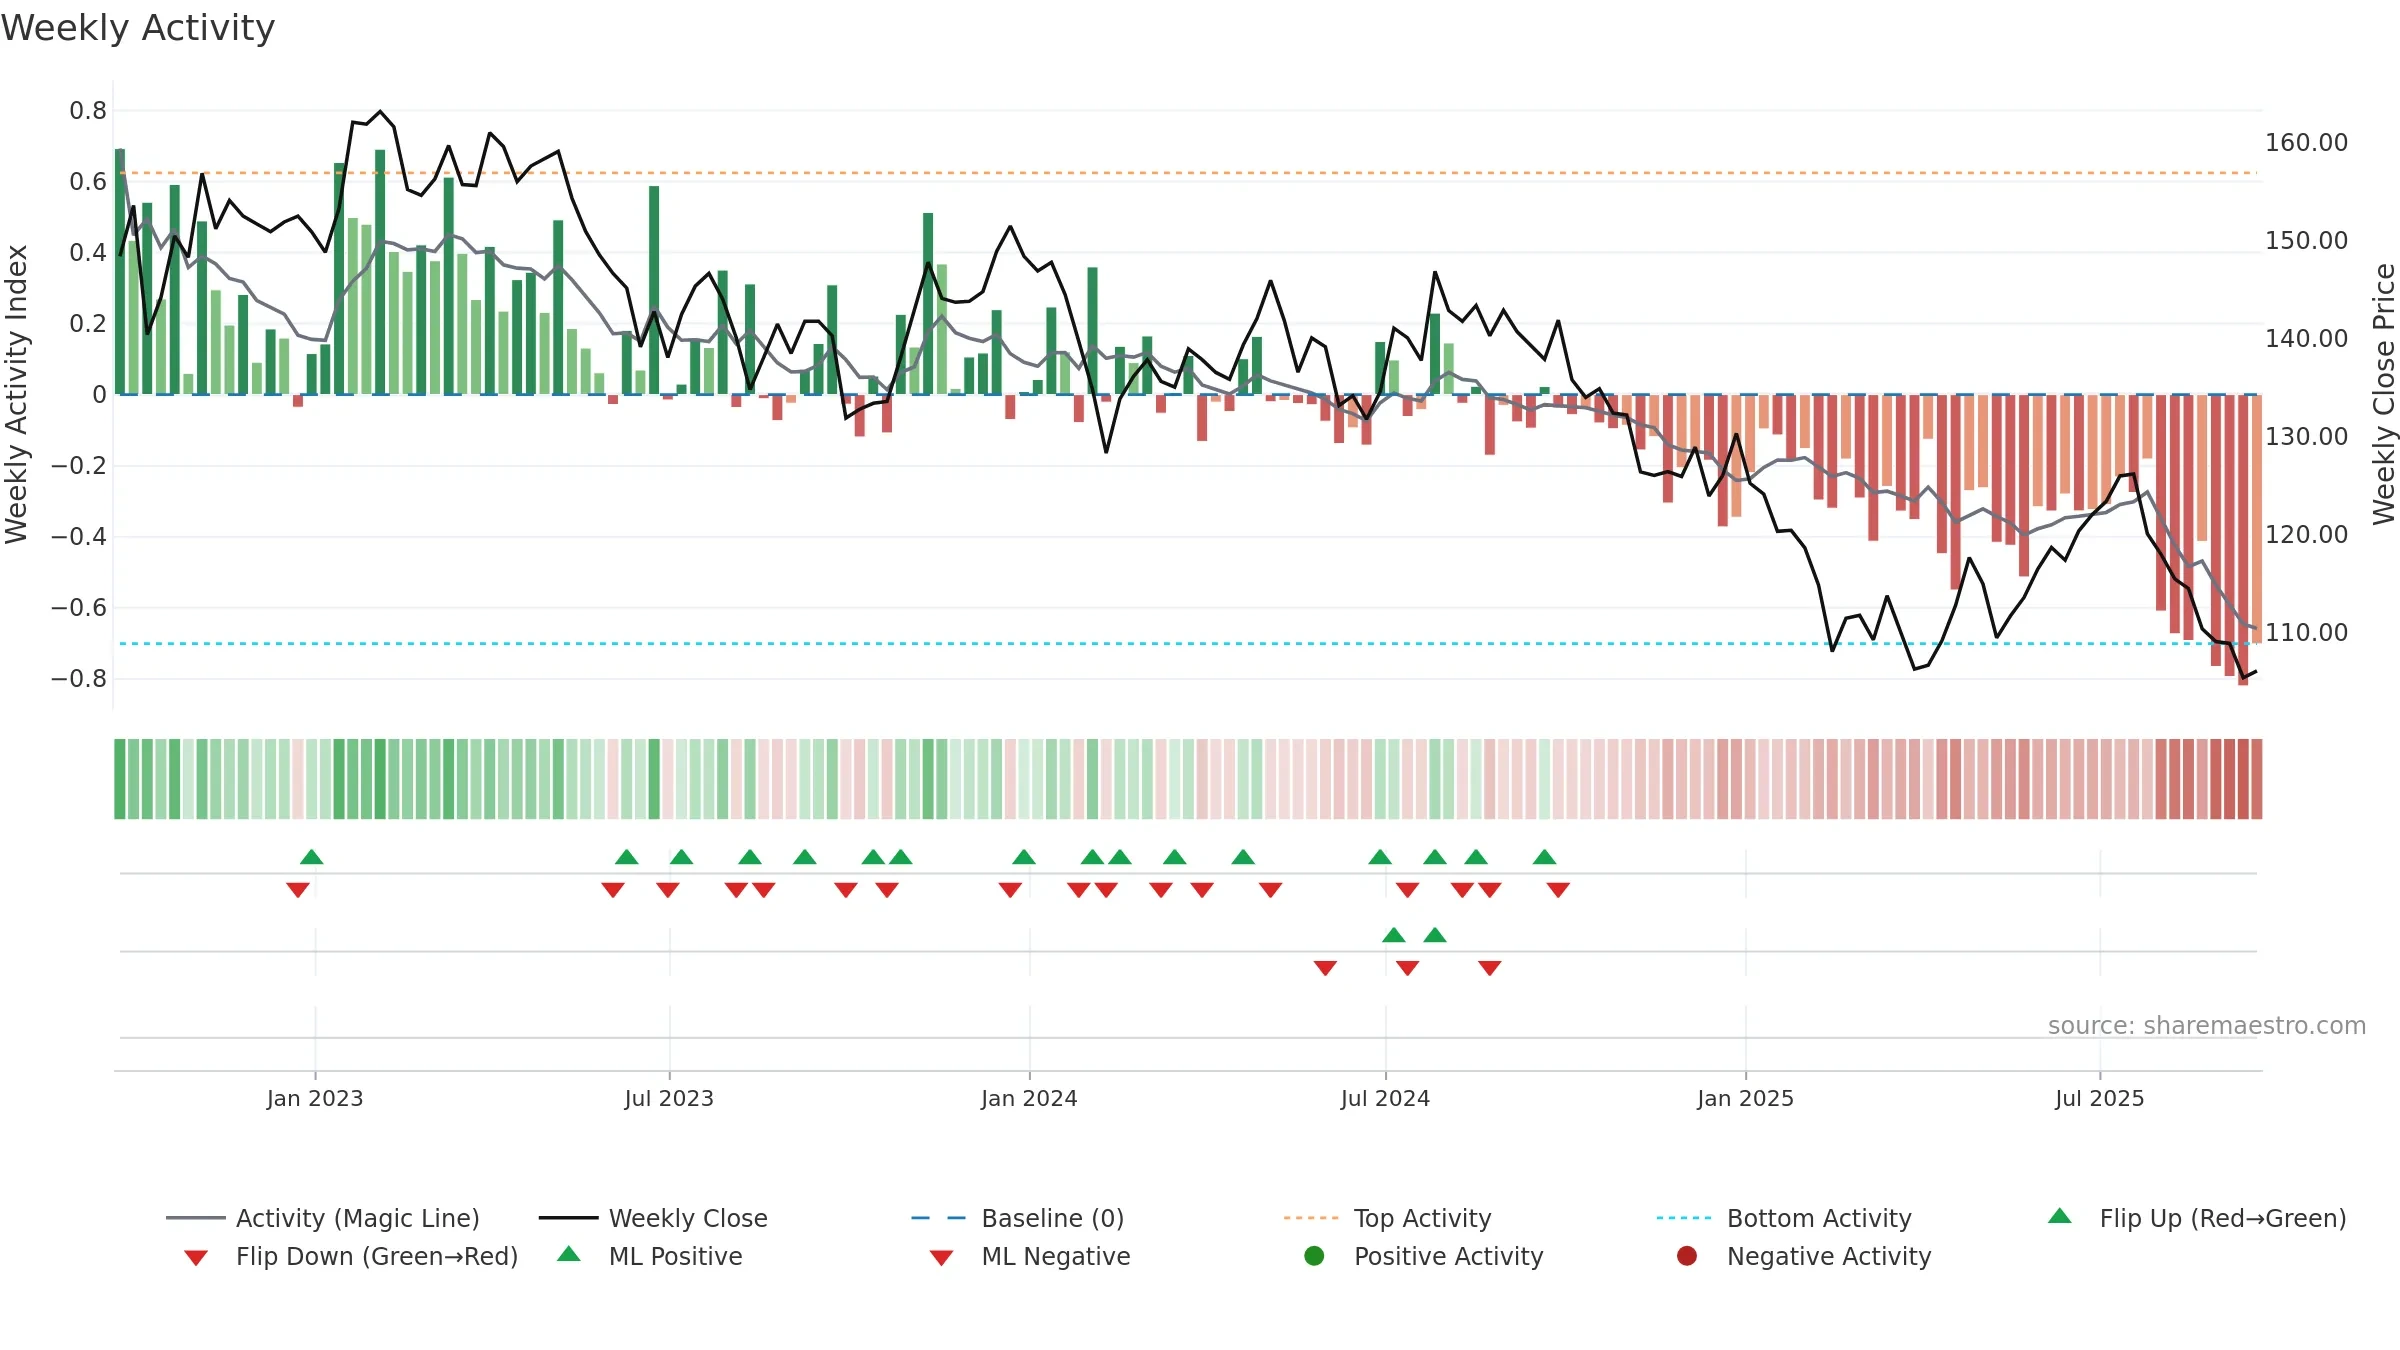2400x1350 pixels.
Task: Click the Jul 2023 x-axis label
Action: pos(669,1098)
